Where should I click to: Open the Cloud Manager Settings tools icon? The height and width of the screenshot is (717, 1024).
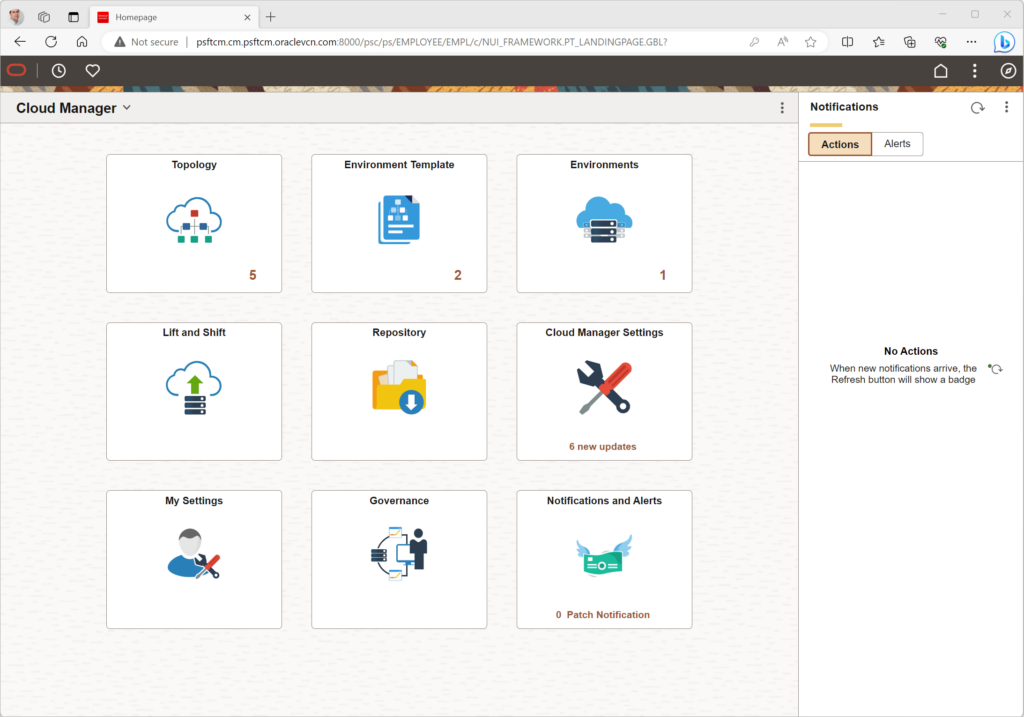[604, 387]
